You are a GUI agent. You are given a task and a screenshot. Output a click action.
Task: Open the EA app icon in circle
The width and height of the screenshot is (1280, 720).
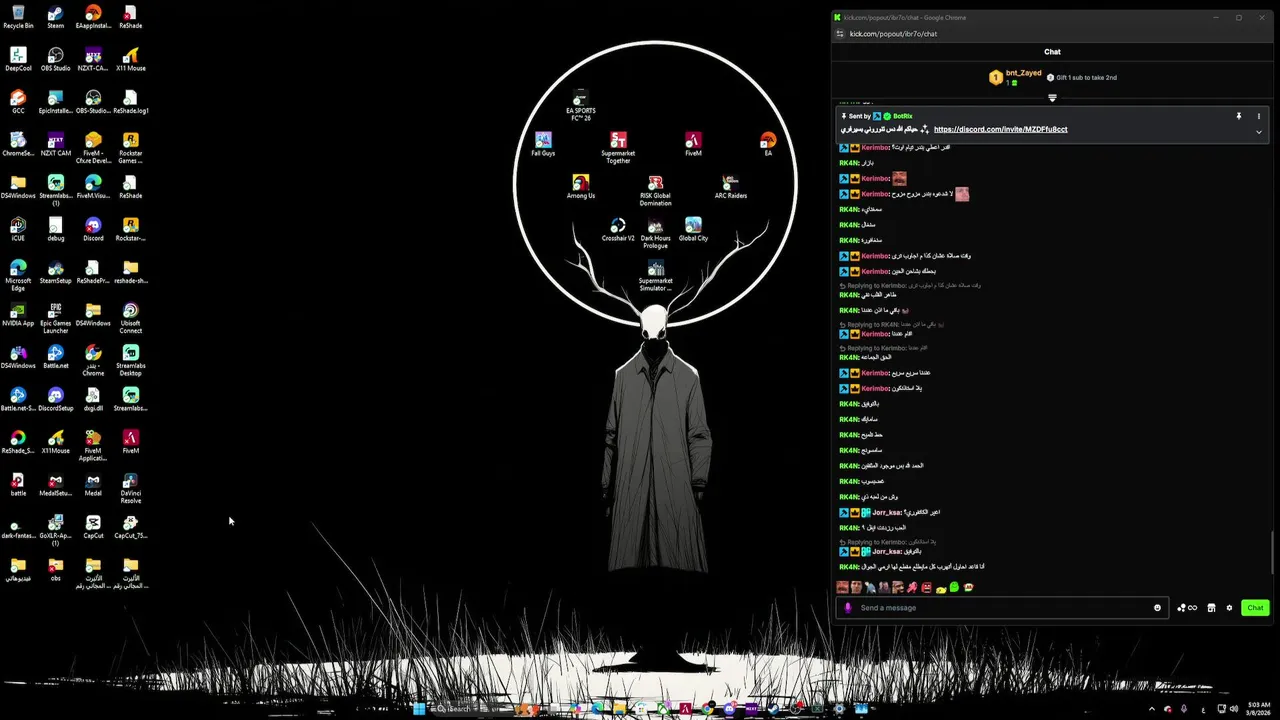pos(768,144)
